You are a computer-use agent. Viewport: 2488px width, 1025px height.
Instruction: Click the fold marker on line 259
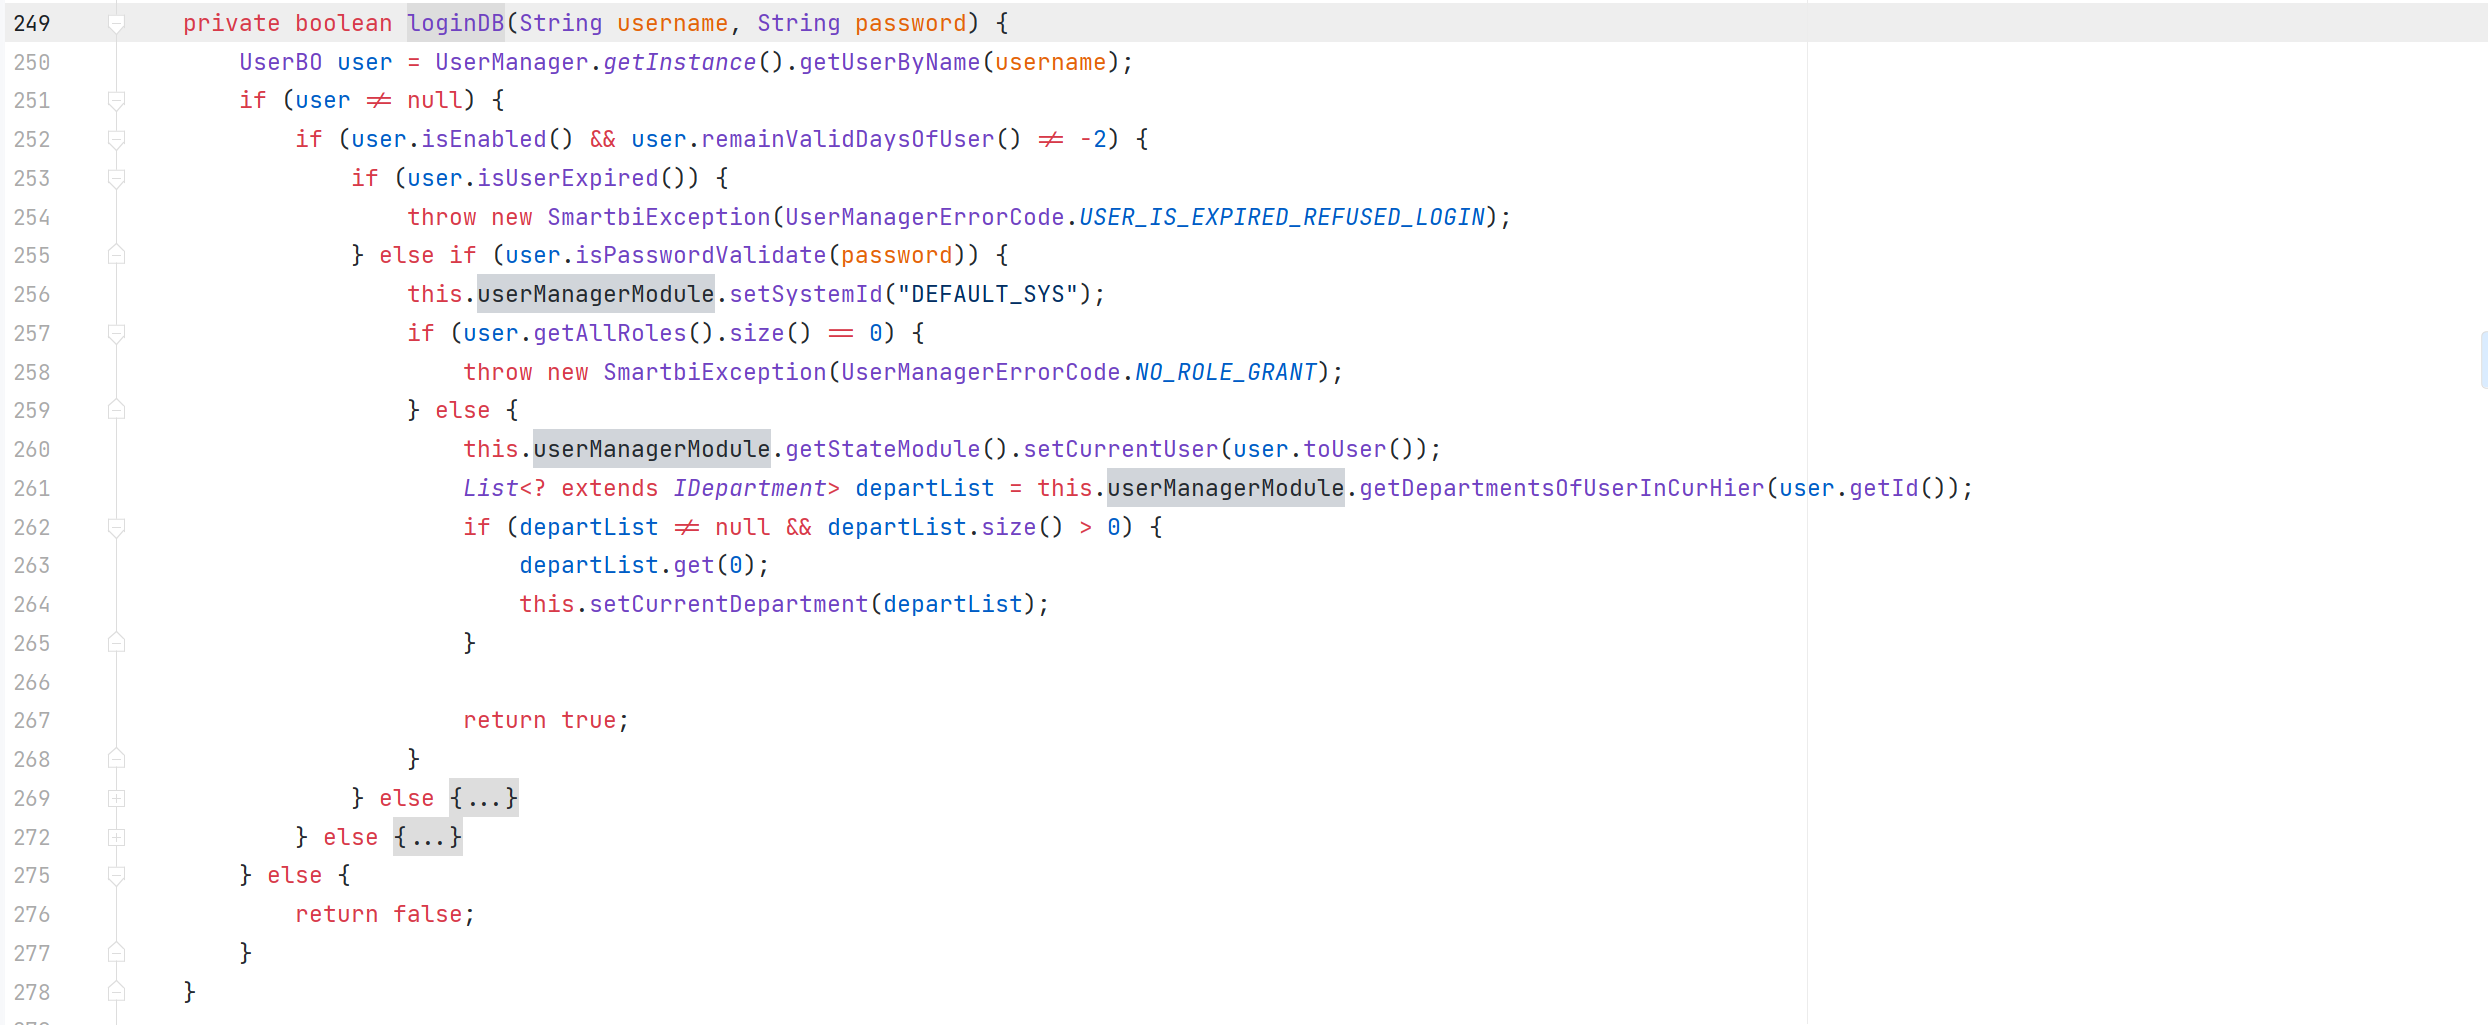pos(116,410)
